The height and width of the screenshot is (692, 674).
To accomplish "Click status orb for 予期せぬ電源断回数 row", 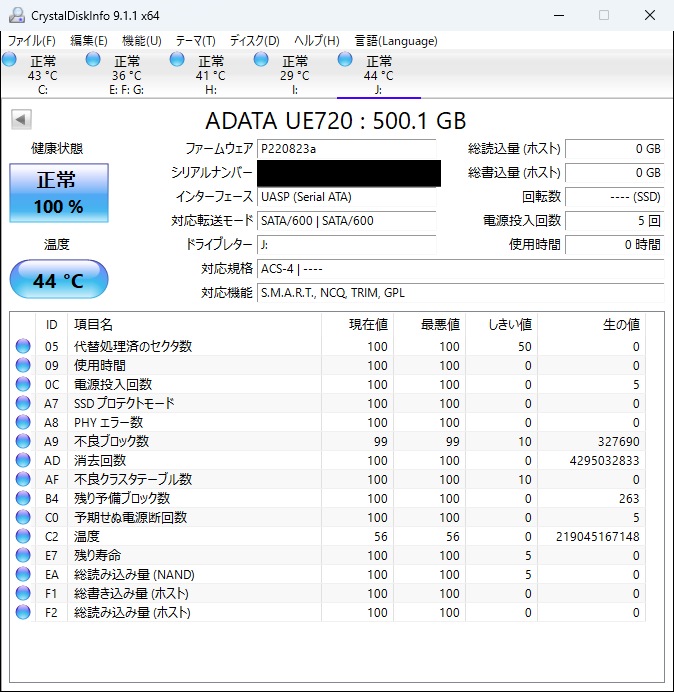I will click(x=23, y=517).
